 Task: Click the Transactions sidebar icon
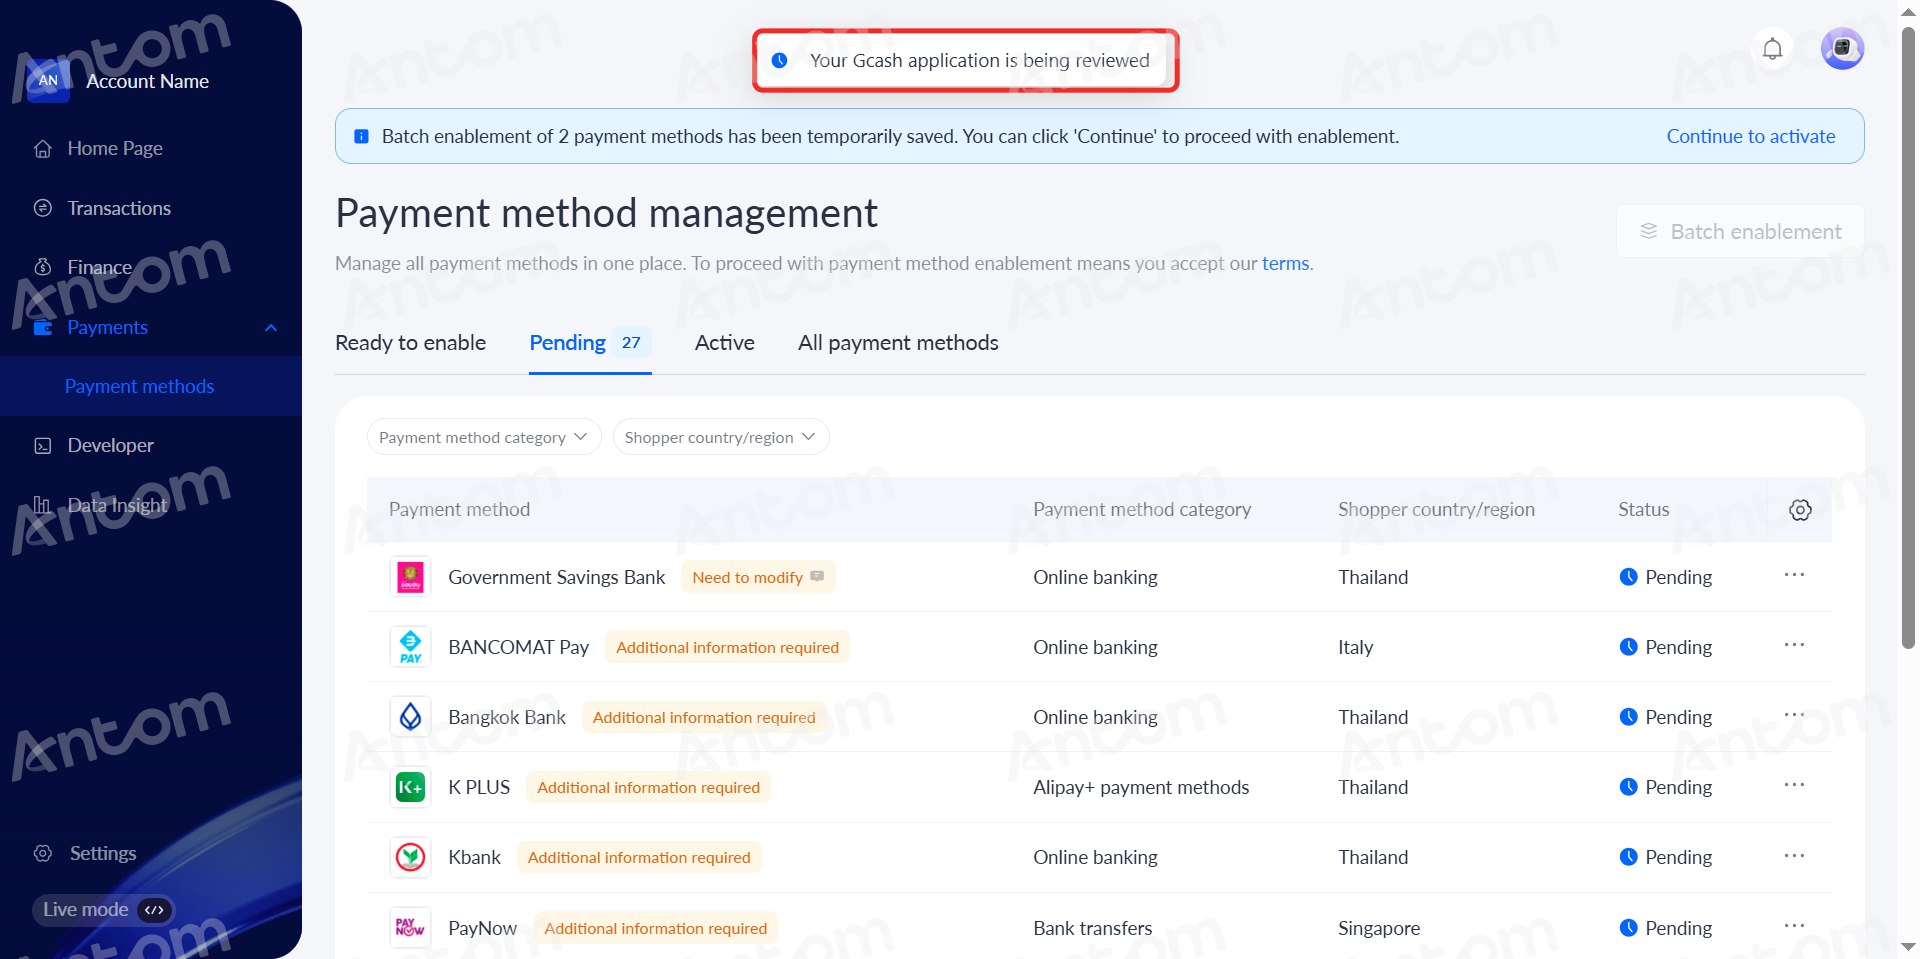(43, 208)
